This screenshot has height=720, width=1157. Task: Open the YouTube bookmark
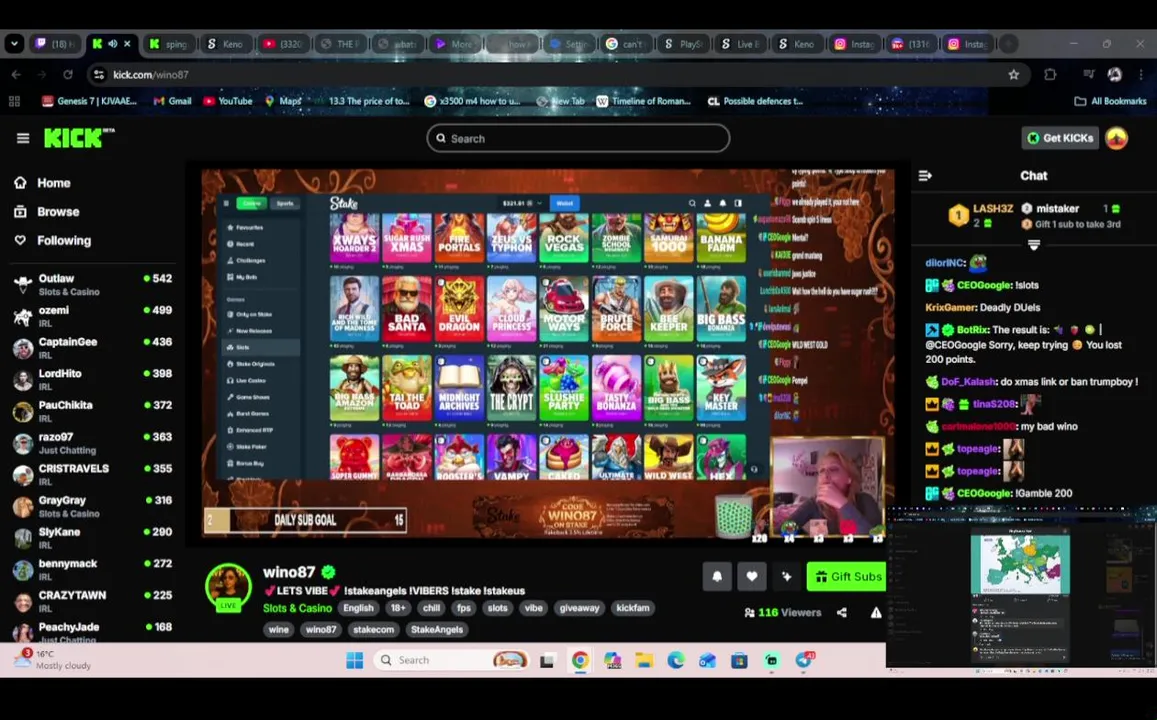[228, 101]
